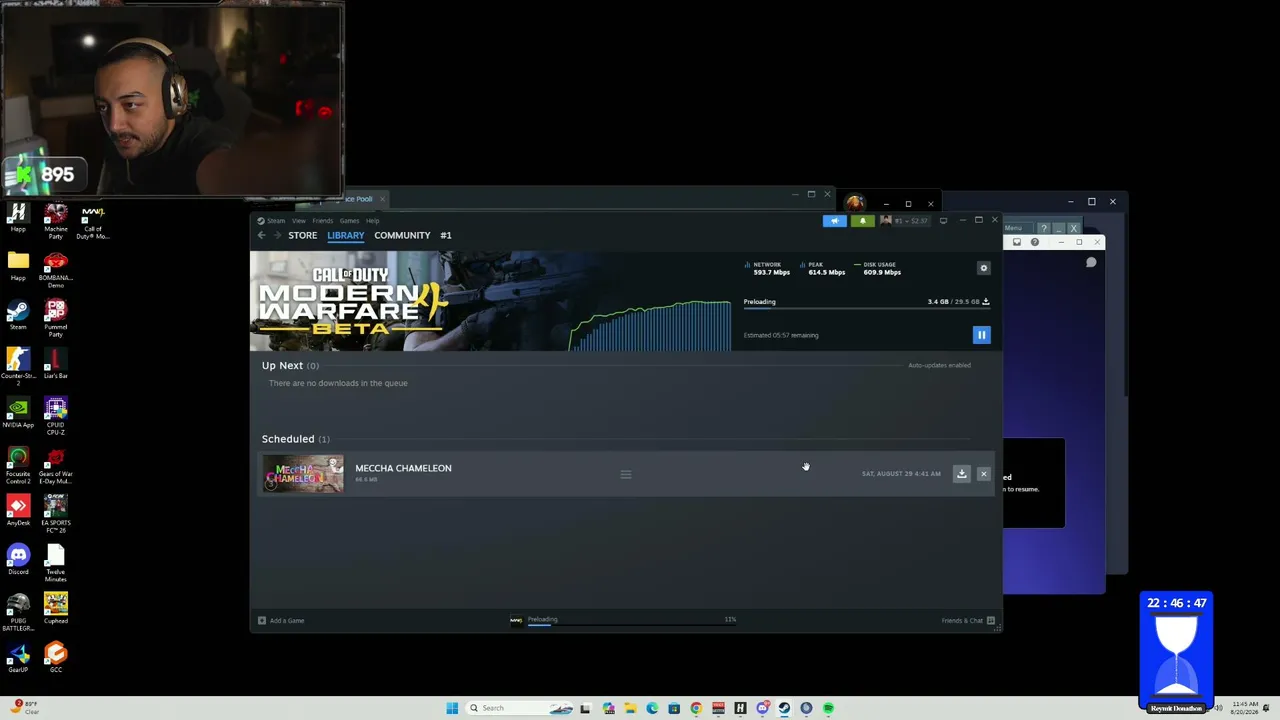Screen dimensions: 1280x720
Task: Open the COMMUNITY tab
Action: tap(402, 235)
